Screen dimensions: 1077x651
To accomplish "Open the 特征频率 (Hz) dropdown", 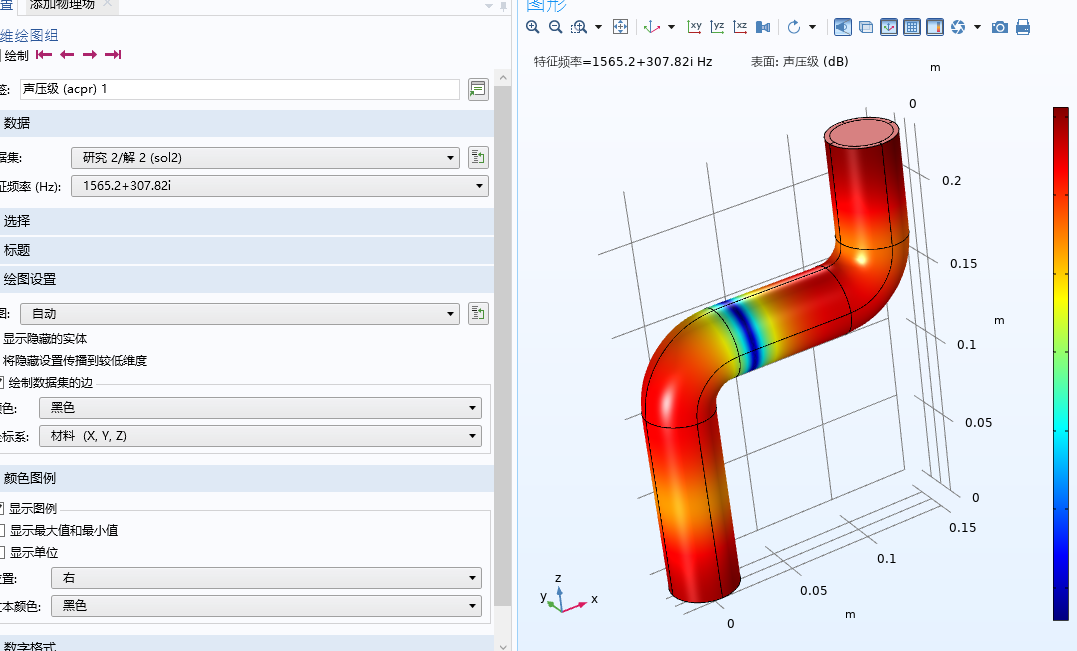I will tap(478, 185).
